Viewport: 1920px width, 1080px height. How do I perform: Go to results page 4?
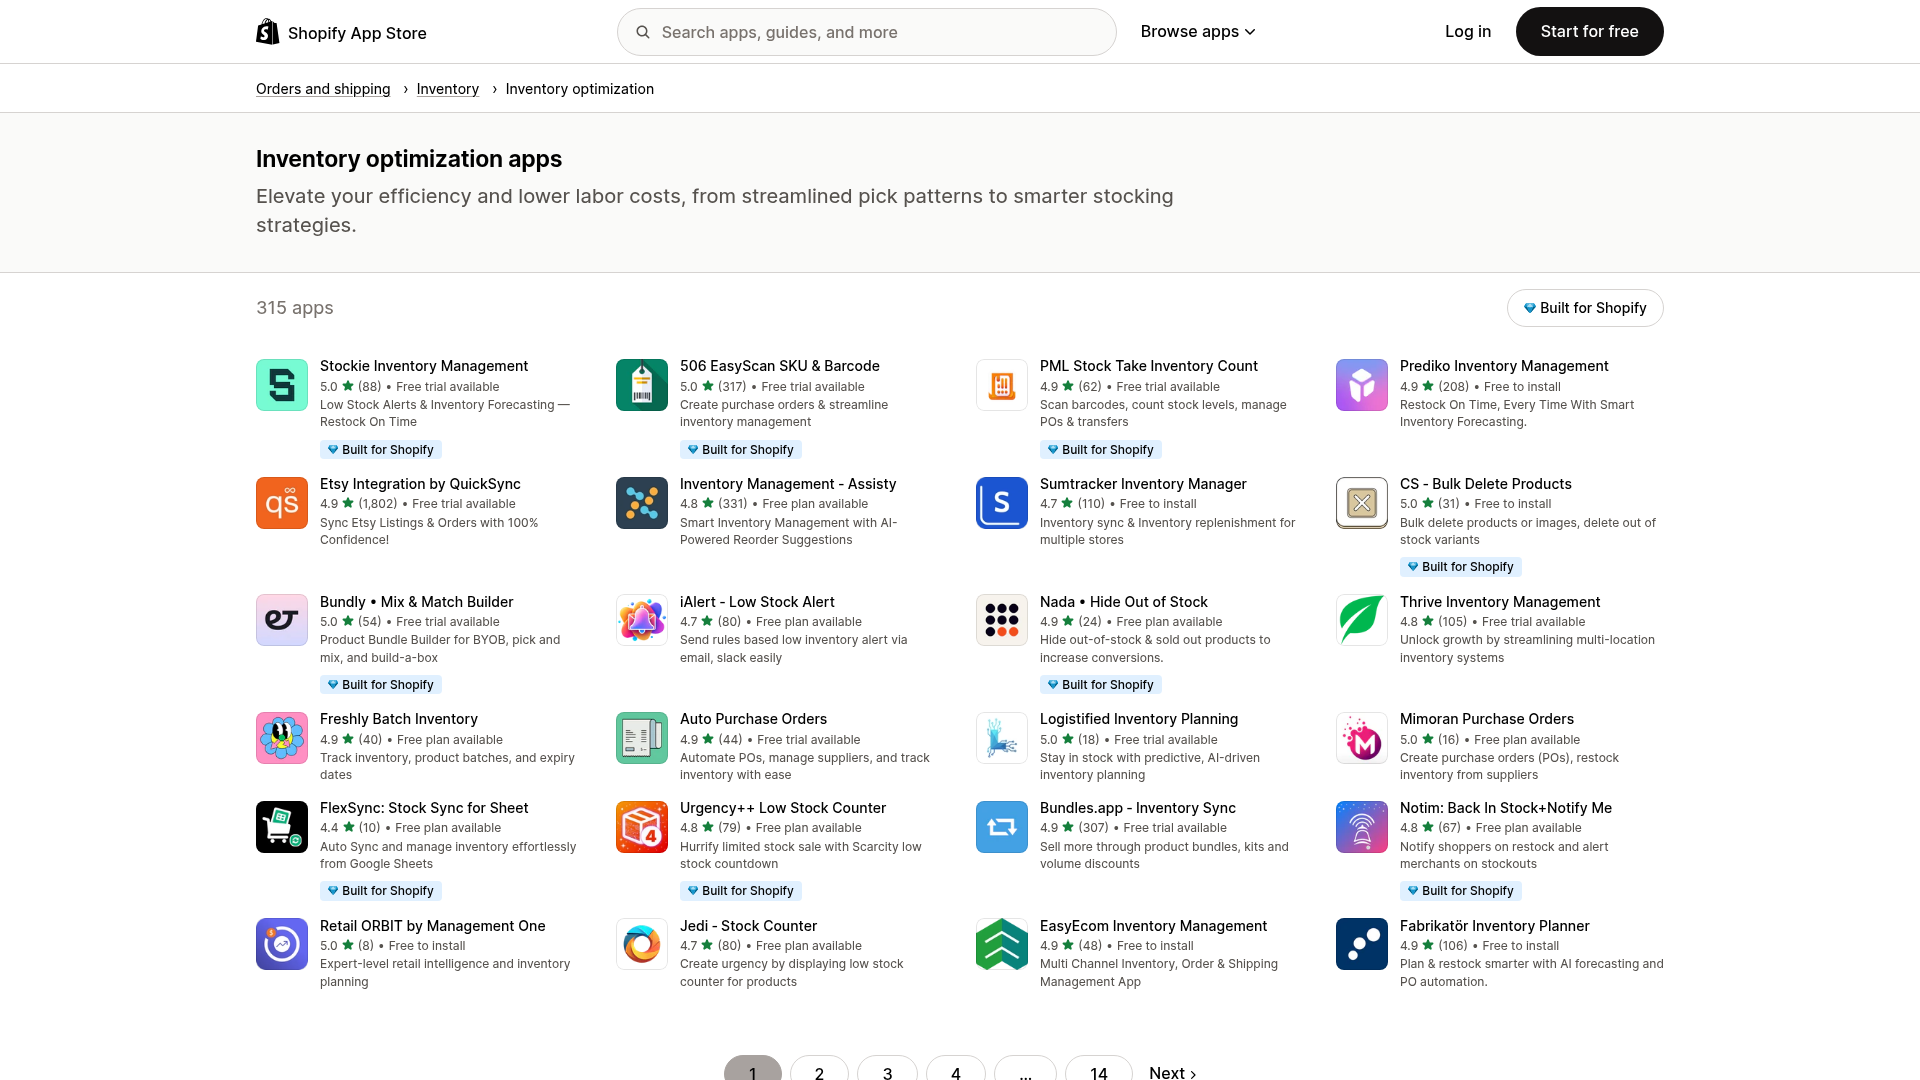(956, 1068)
